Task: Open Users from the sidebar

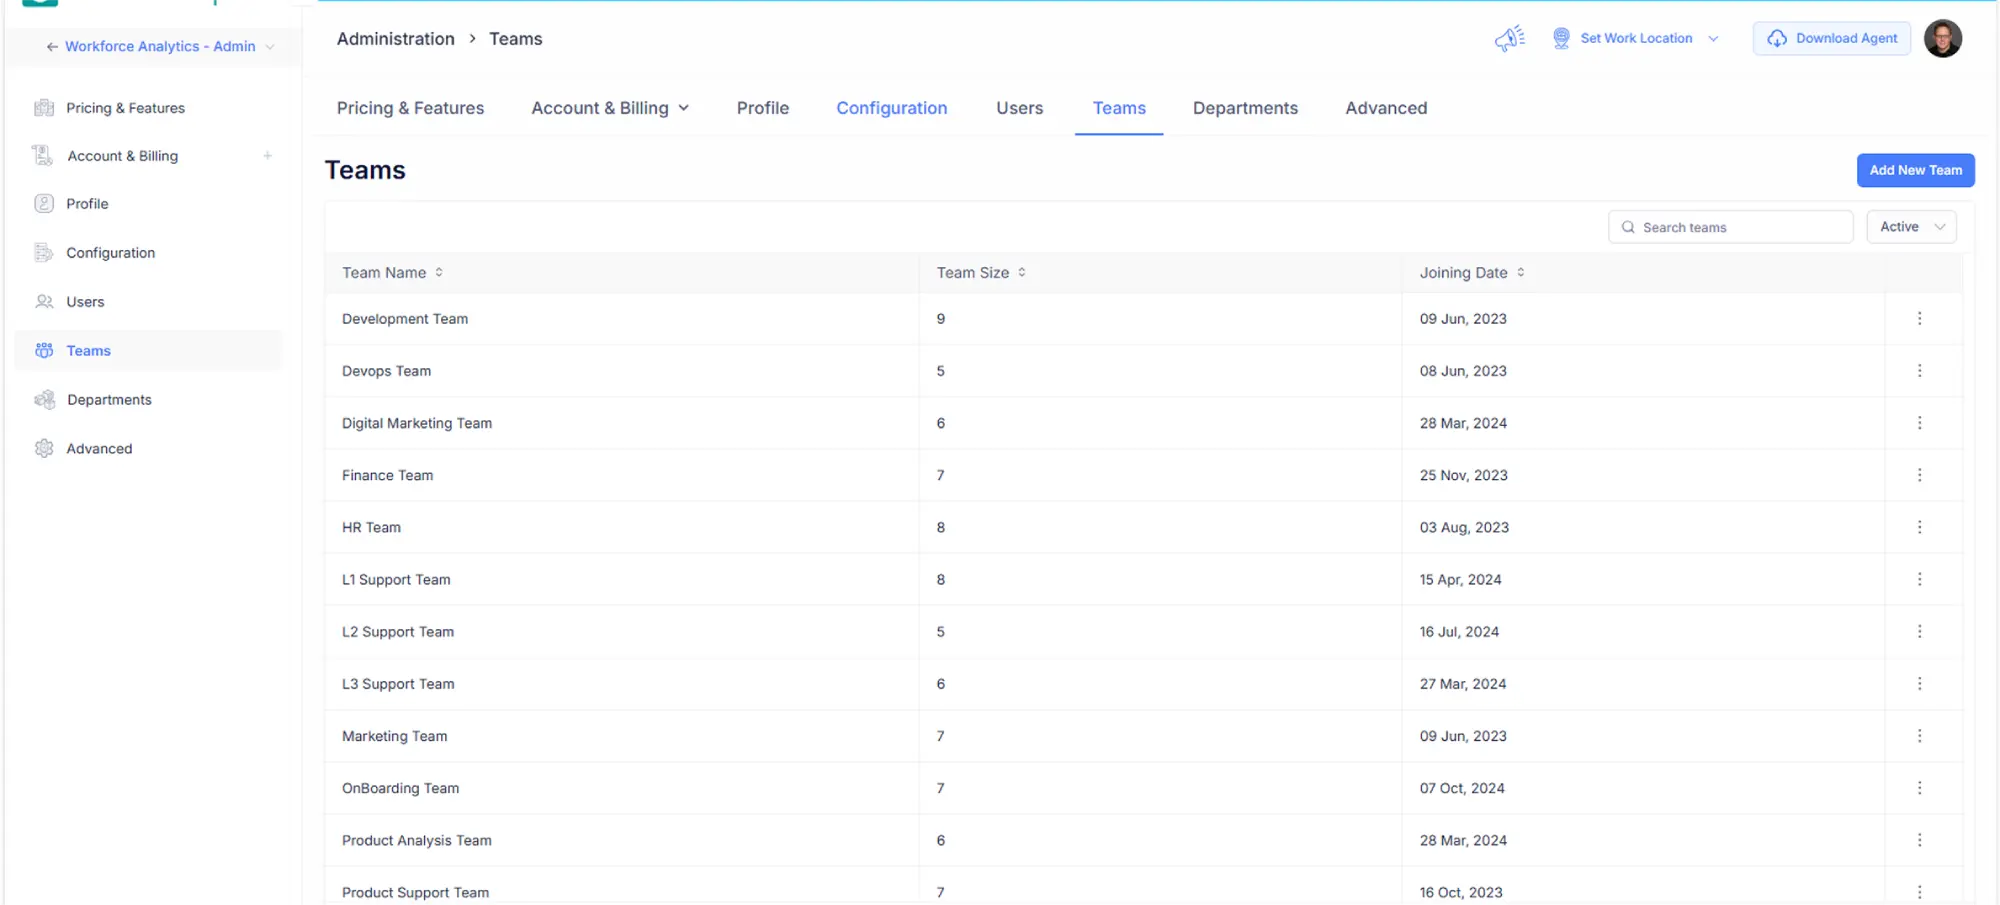Action: (85, 301)
